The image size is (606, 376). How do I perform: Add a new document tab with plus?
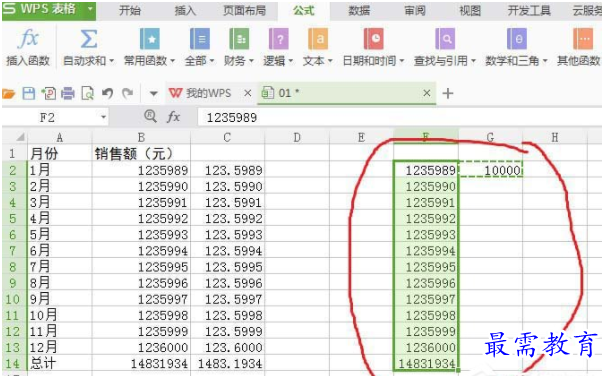click(x=448, y=94)
